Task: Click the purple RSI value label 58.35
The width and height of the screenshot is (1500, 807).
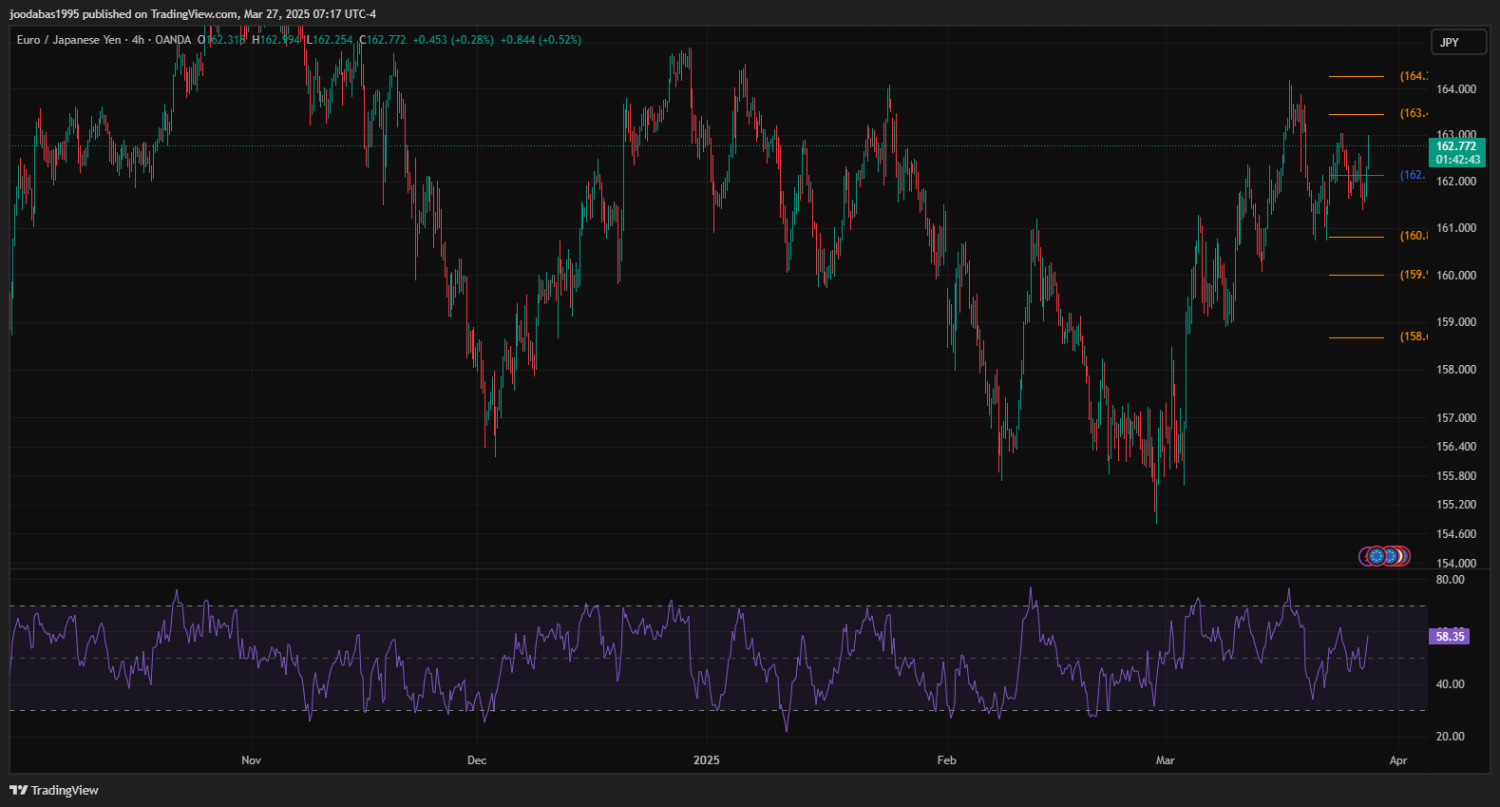Action: (1449, 636)
